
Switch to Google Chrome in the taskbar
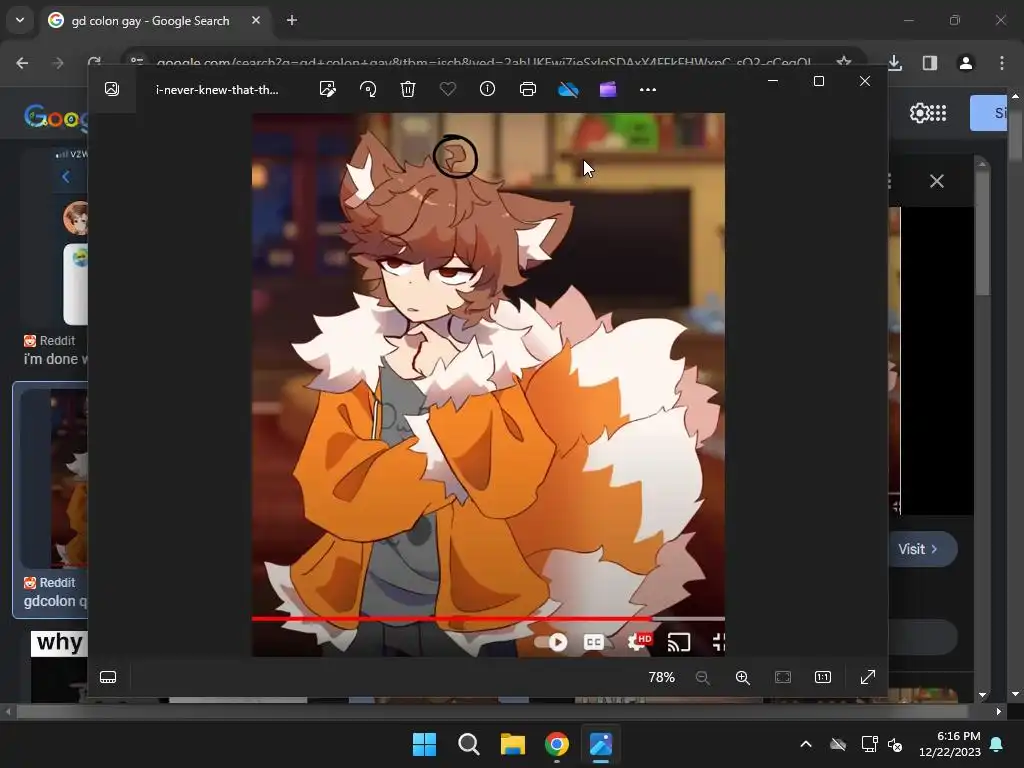click(556, 744)
